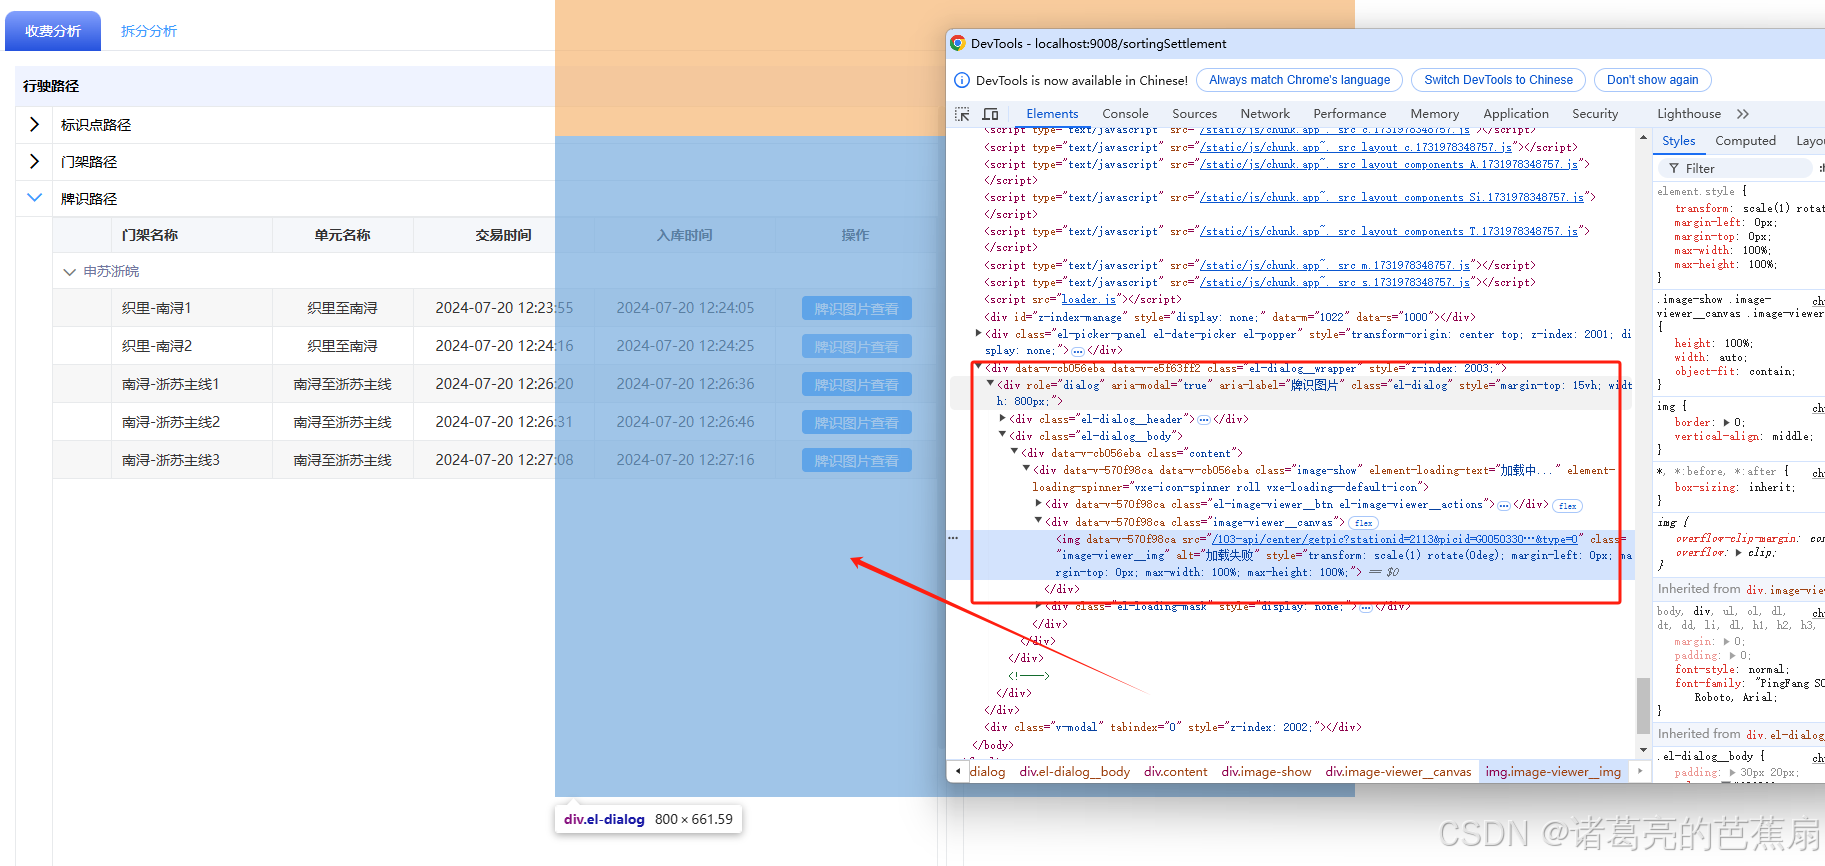Click cell 织里至南浔 in first row

(x=343, y=308)
